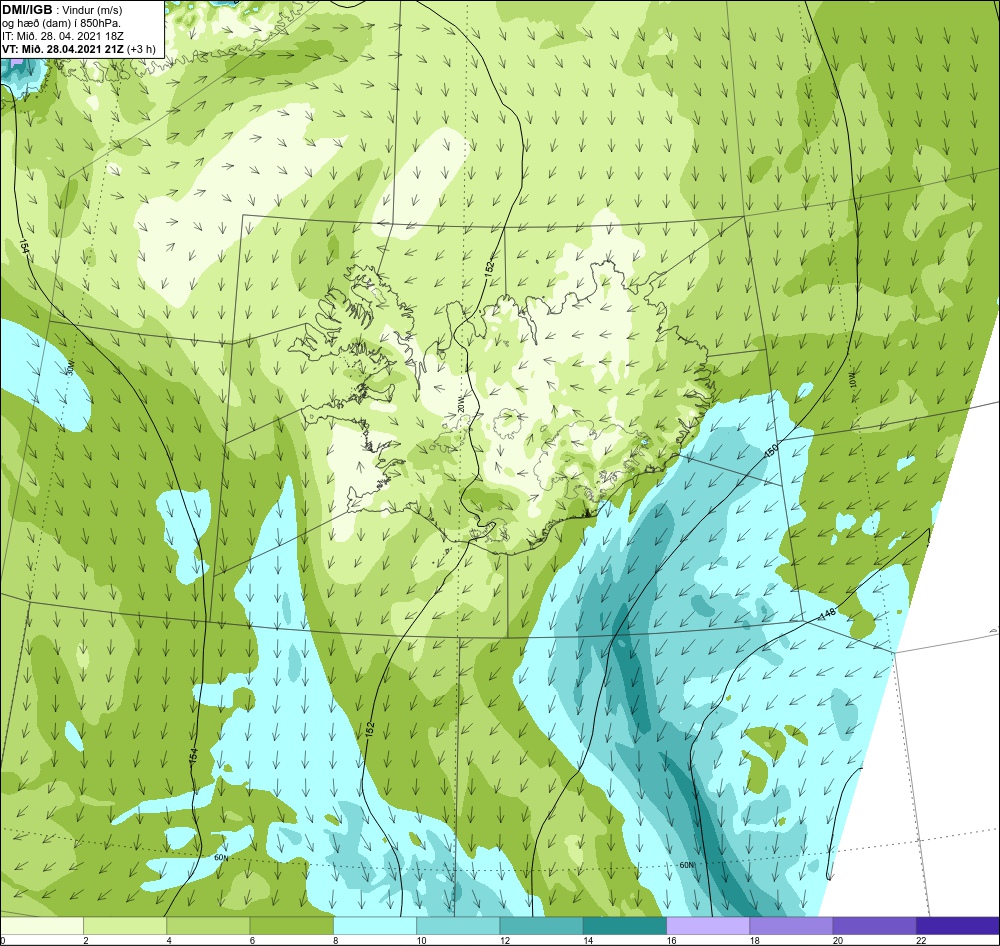Click the 2–4 m/s light green swatch
The image size is (1000, 946).
point(125,925)
